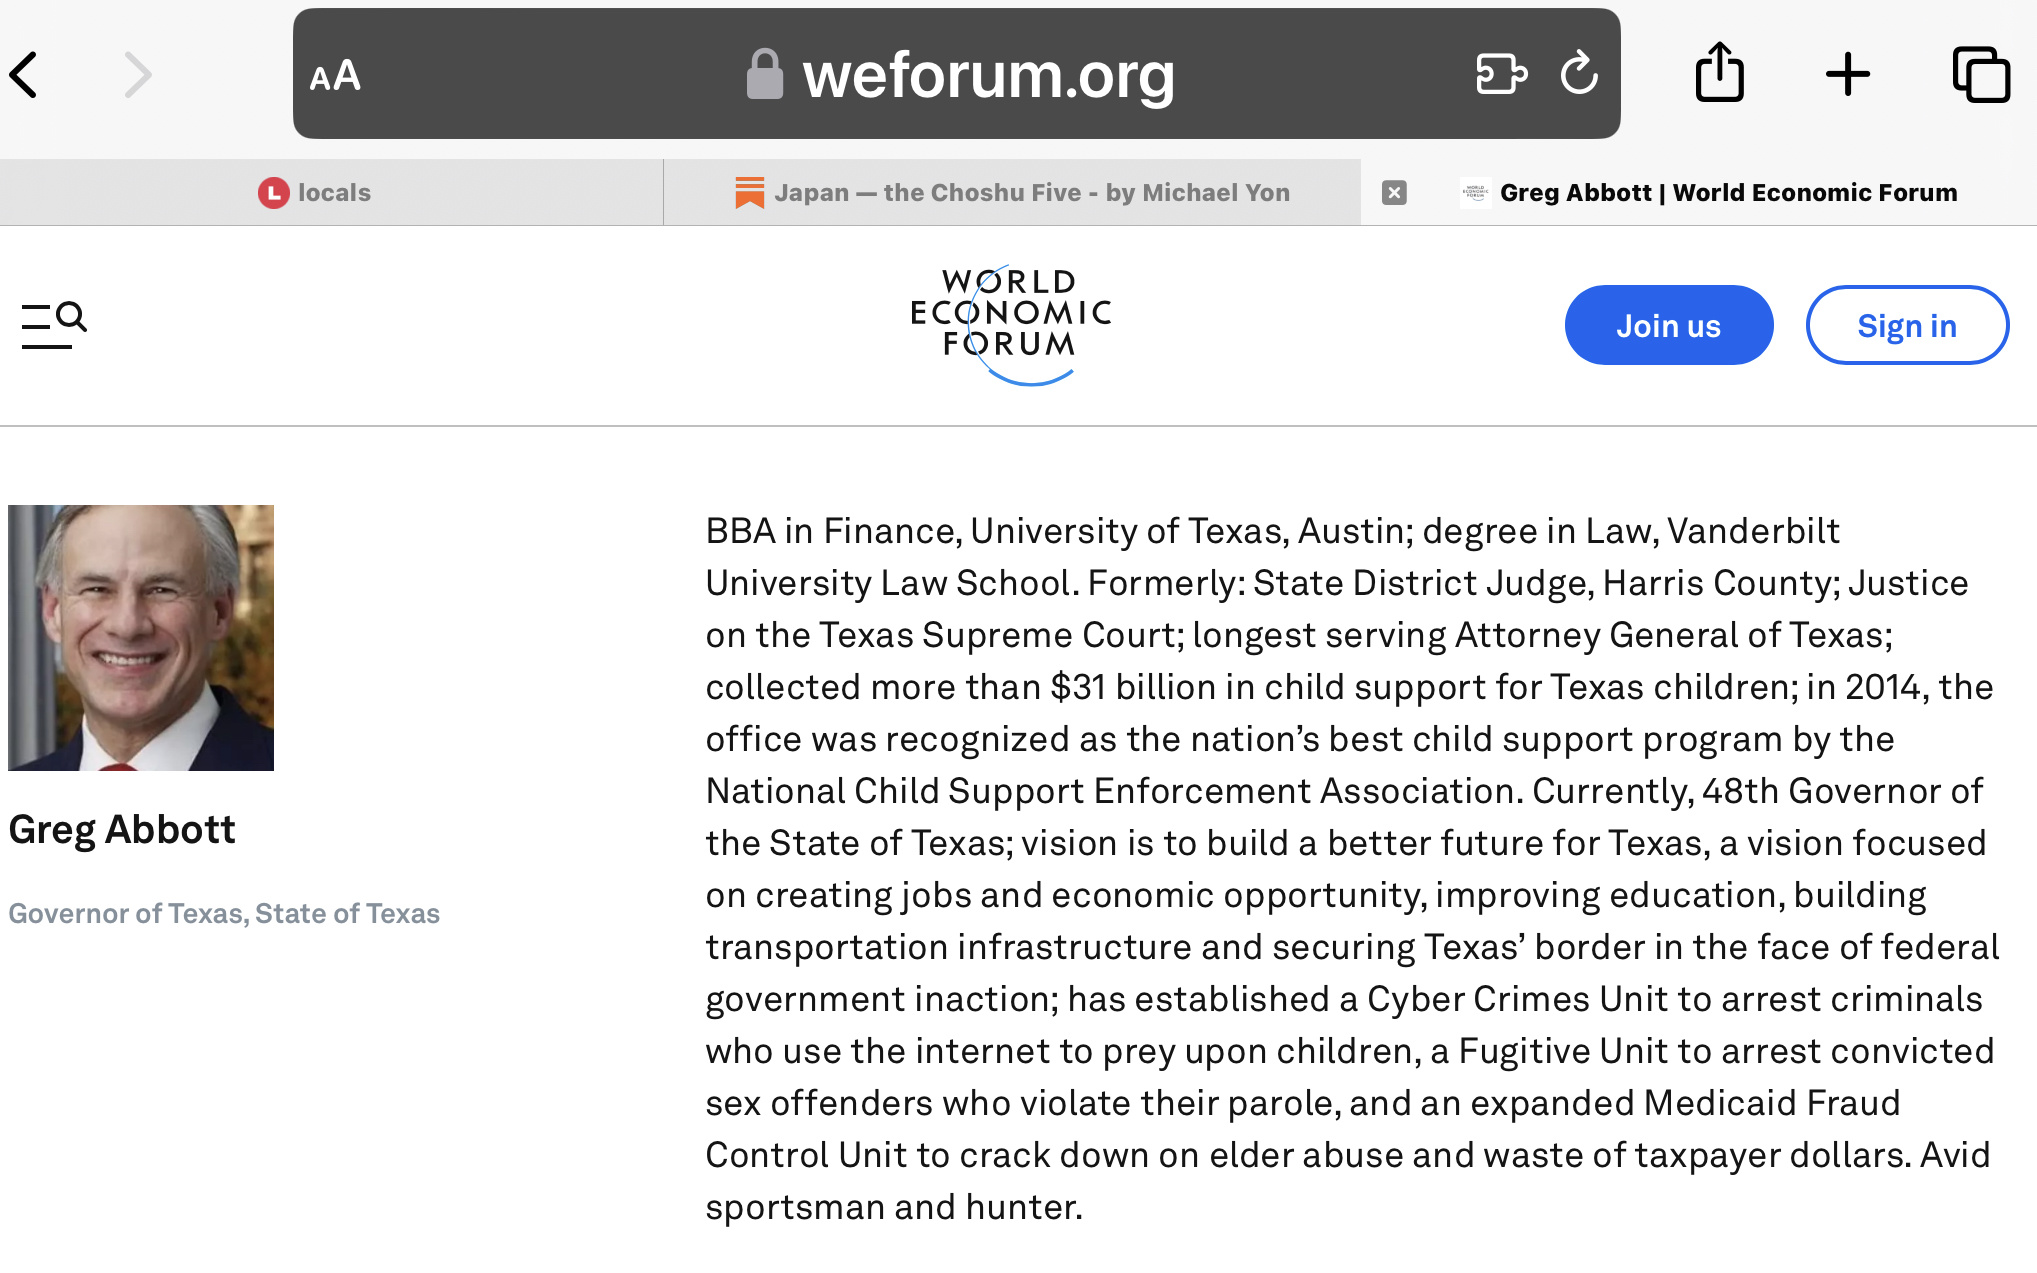This screenshot has height=1273, width=2037.
Task: Click the orange Substack favicon on Japan tab
Action: click(x=749, y=192)
